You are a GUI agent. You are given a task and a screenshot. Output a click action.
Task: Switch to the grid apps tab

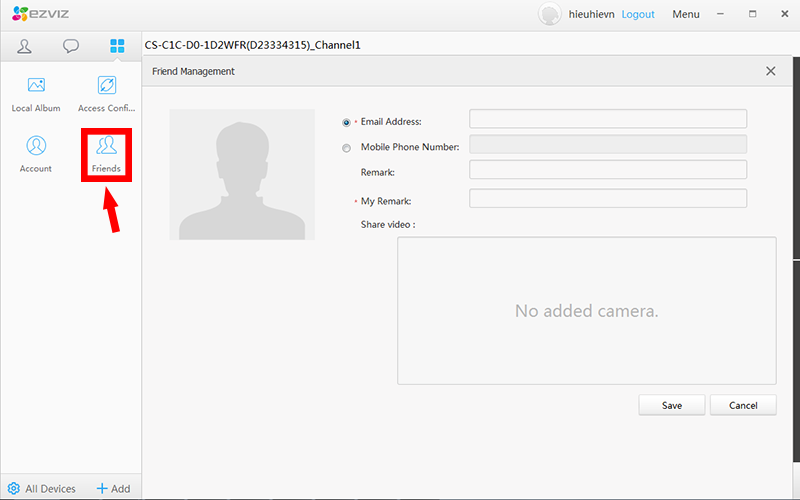click(x=117, y=46)
